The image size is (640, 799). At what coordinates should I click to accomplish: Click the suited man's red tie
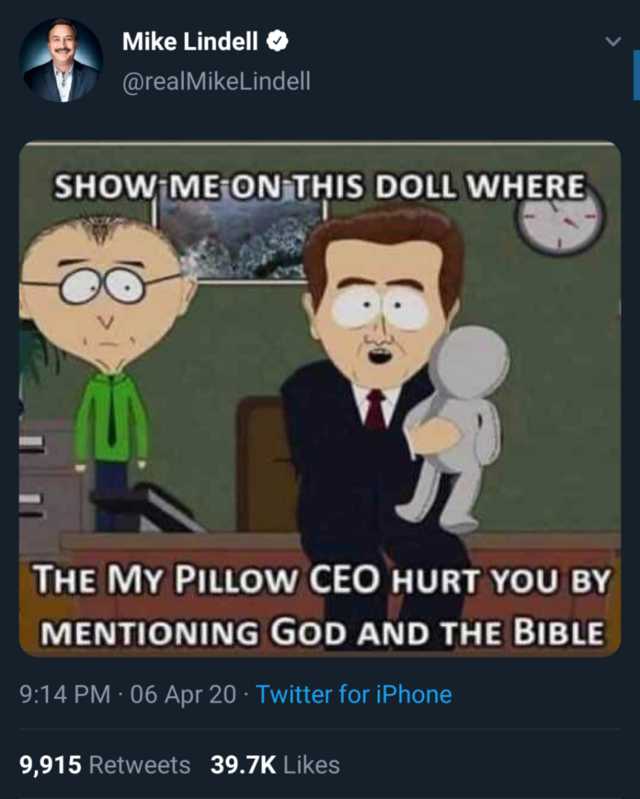(x=376, y=410)
